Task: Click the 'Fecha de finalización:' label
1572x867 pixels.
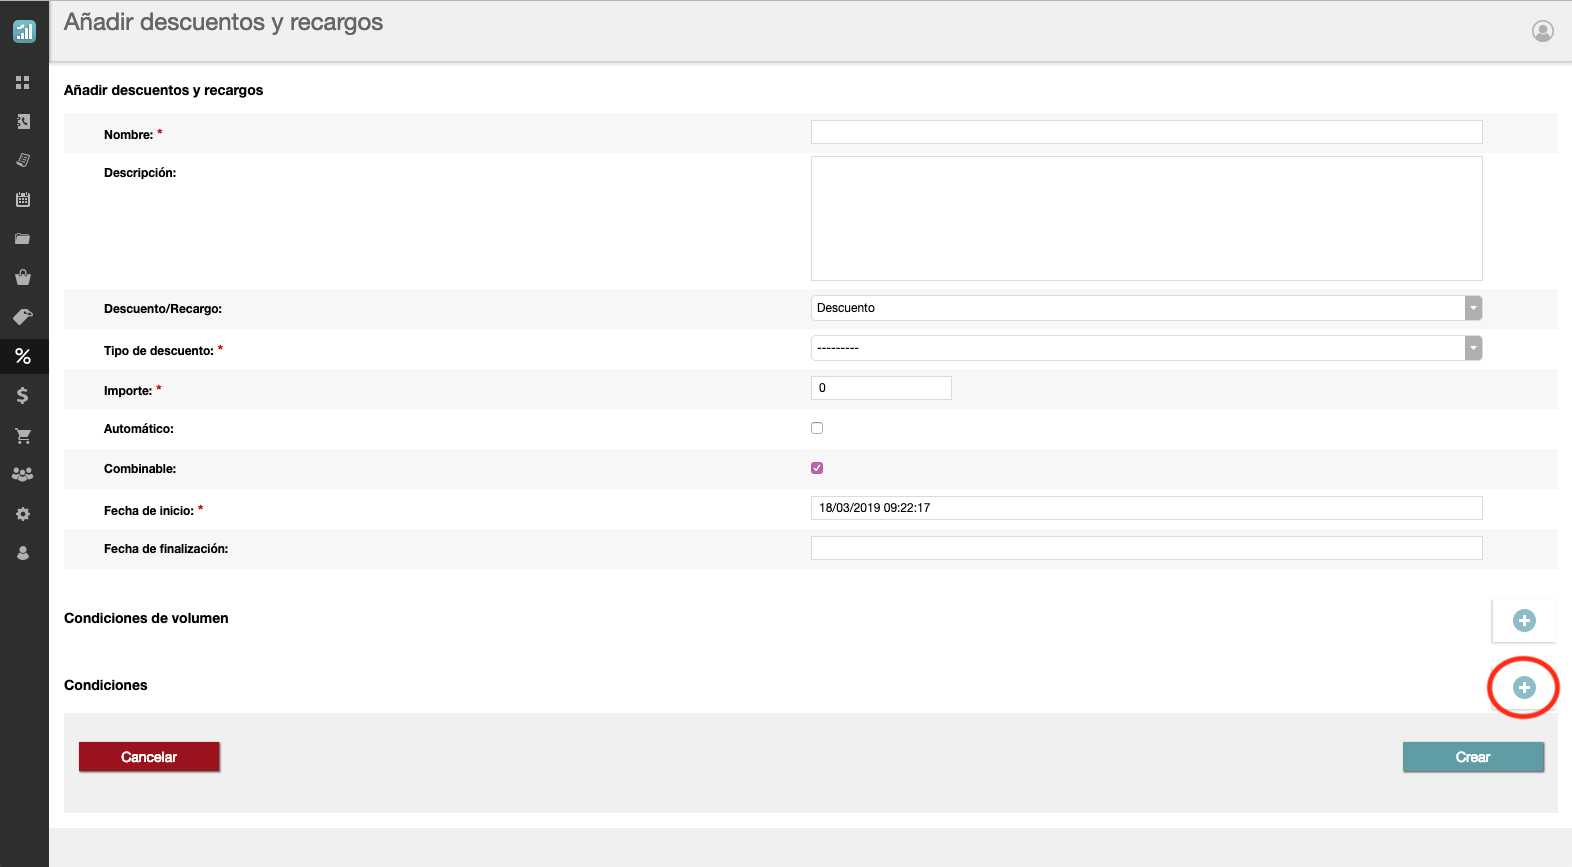Action: point(166,549)
